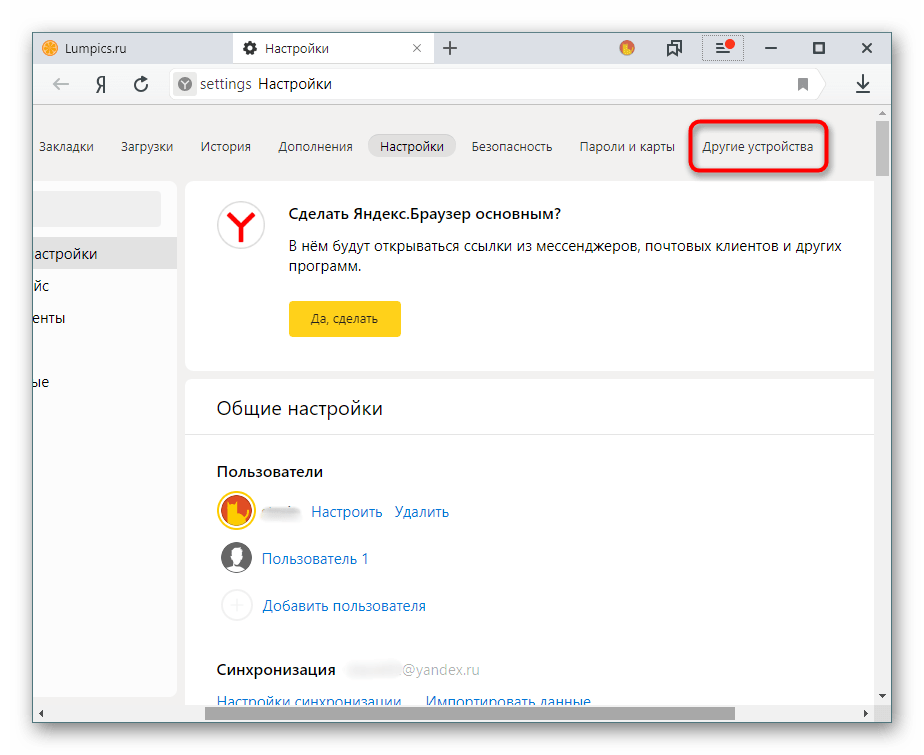924x755 pixels.
Task: Maximize the browser window
Action: pyautogui.click(x=819, y=48)
